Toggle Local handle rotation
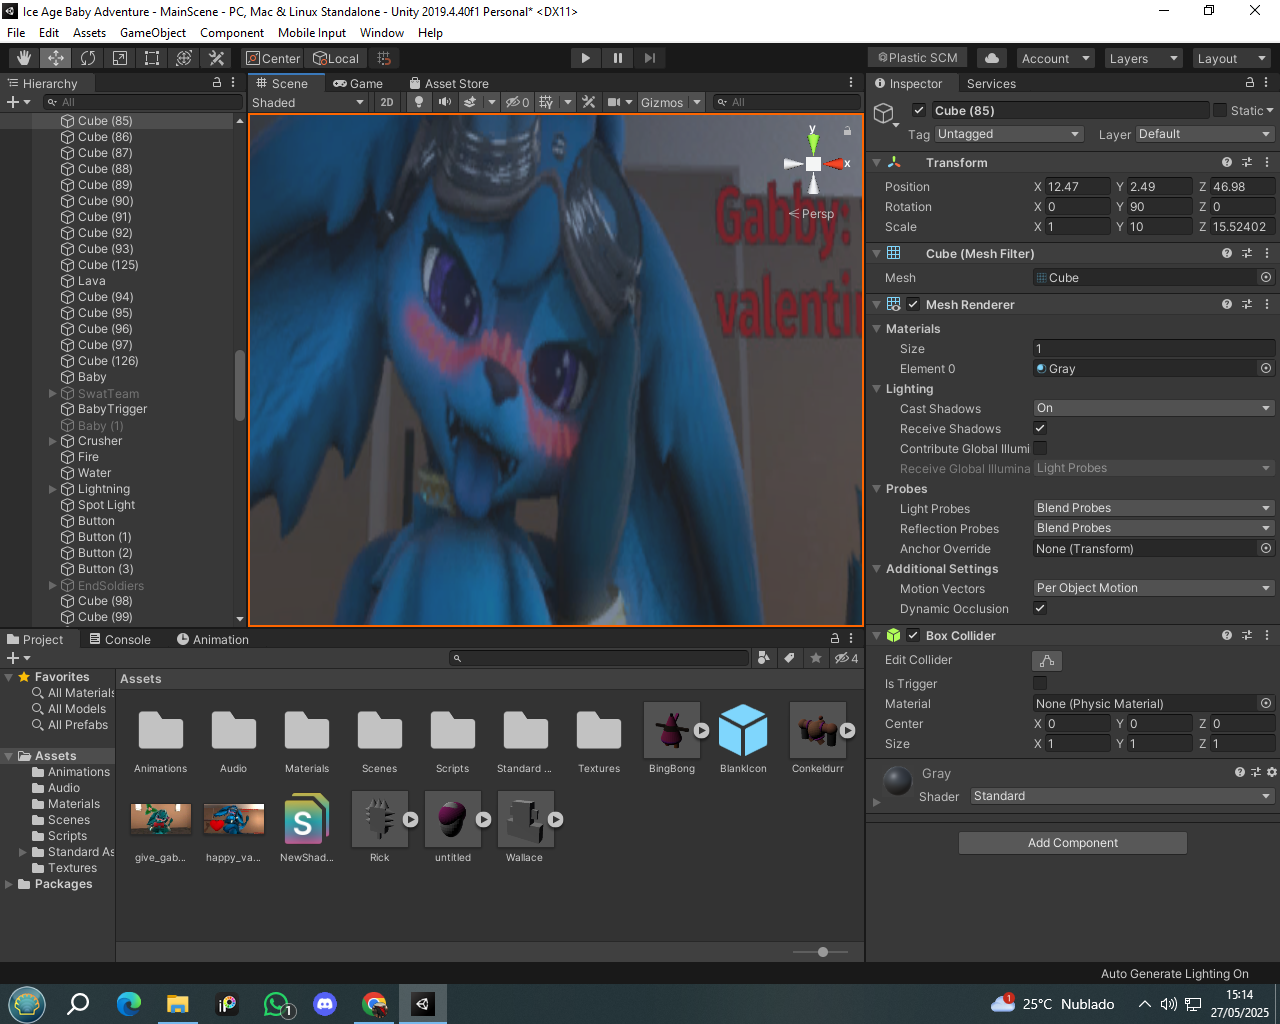Screen dimensions: 1280x1024 pyautogui.click(x=335, y=58)
